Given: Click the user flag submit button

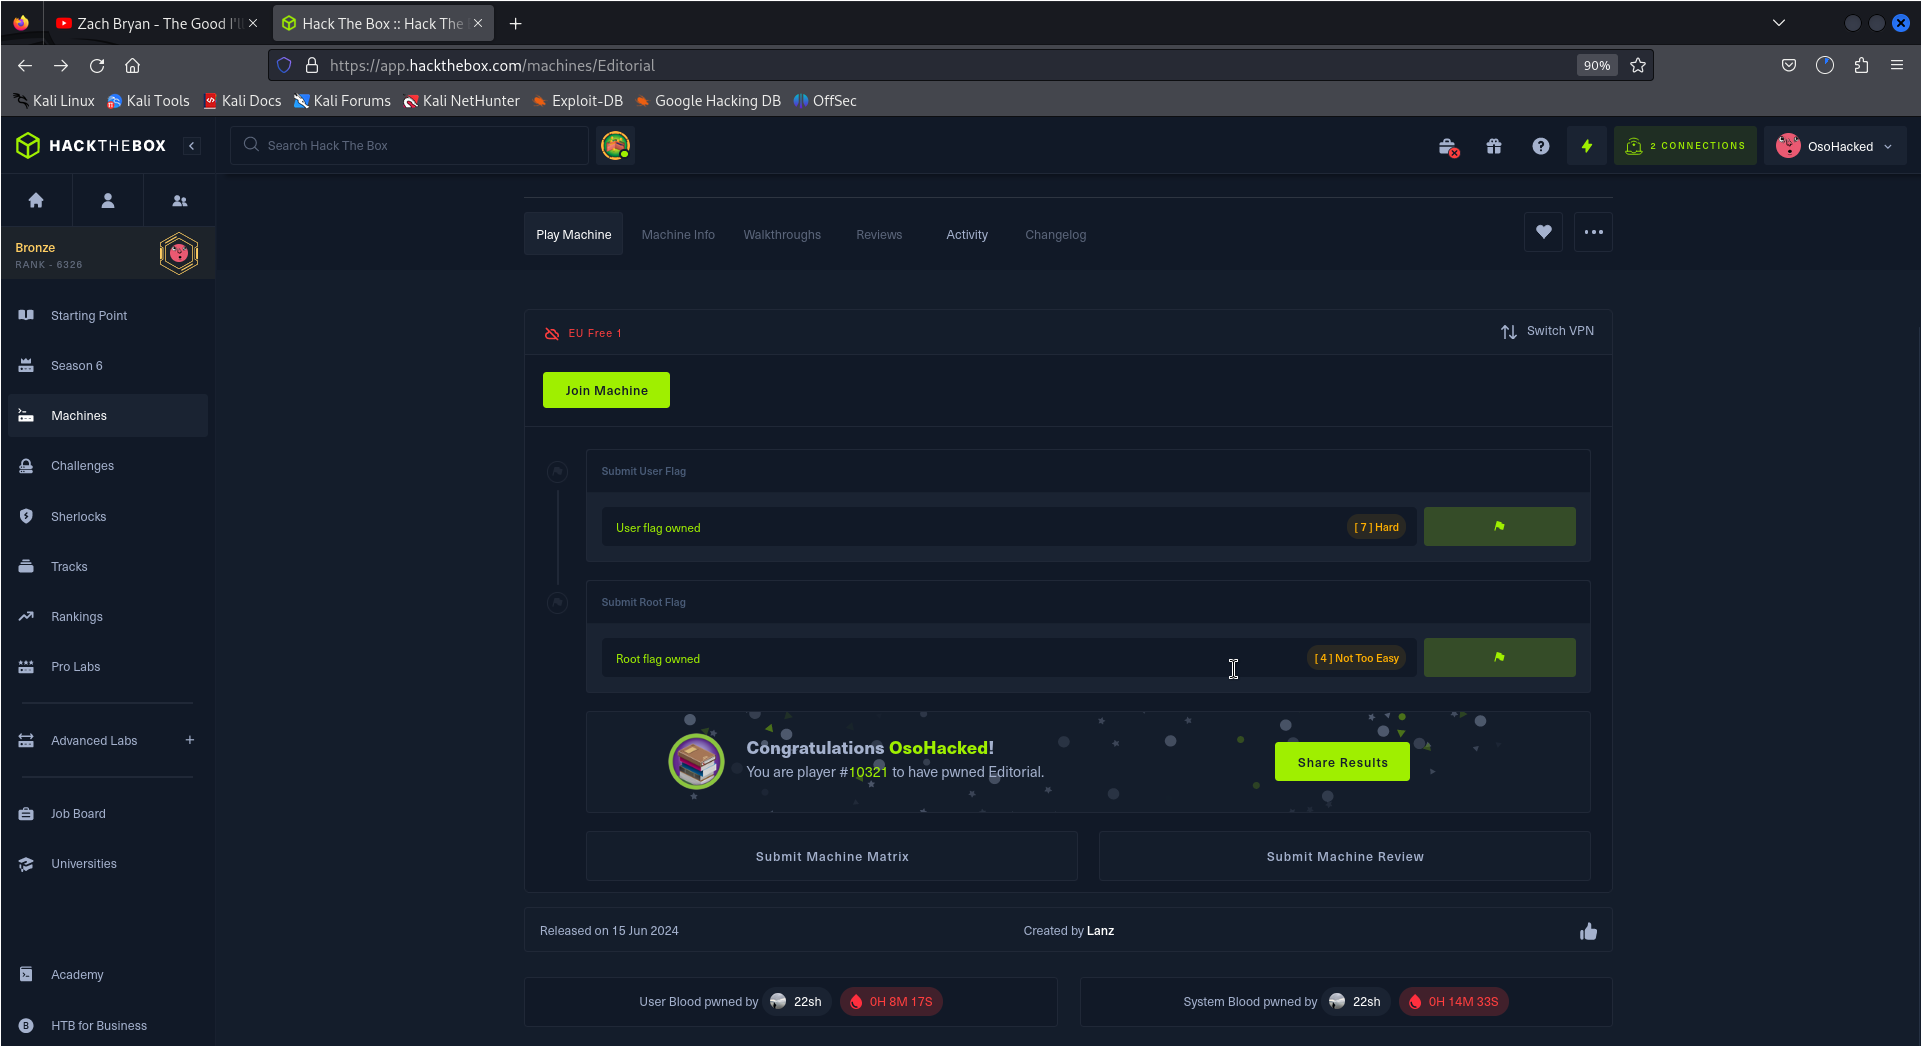Looking at the screenshot, I should (x=1499, y=526).
